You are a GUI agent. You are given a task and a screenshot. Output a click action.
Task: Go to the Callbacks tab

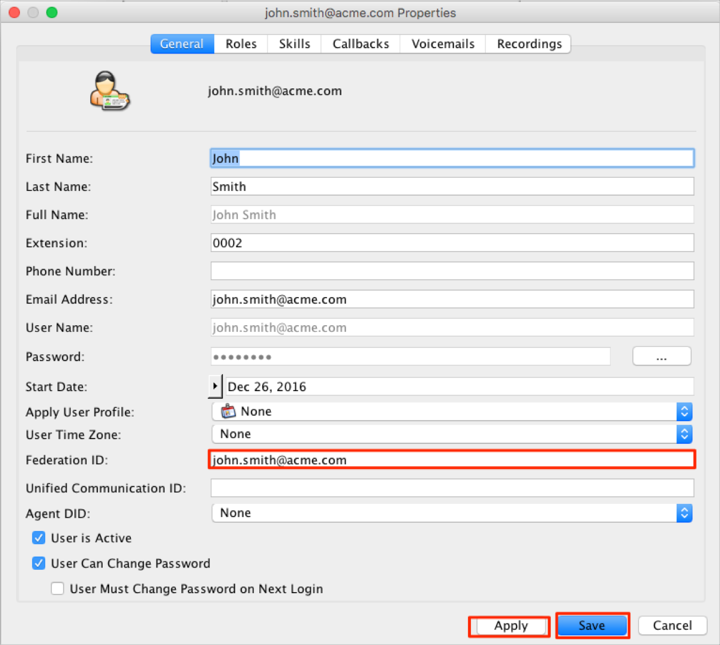coord(361,44)
